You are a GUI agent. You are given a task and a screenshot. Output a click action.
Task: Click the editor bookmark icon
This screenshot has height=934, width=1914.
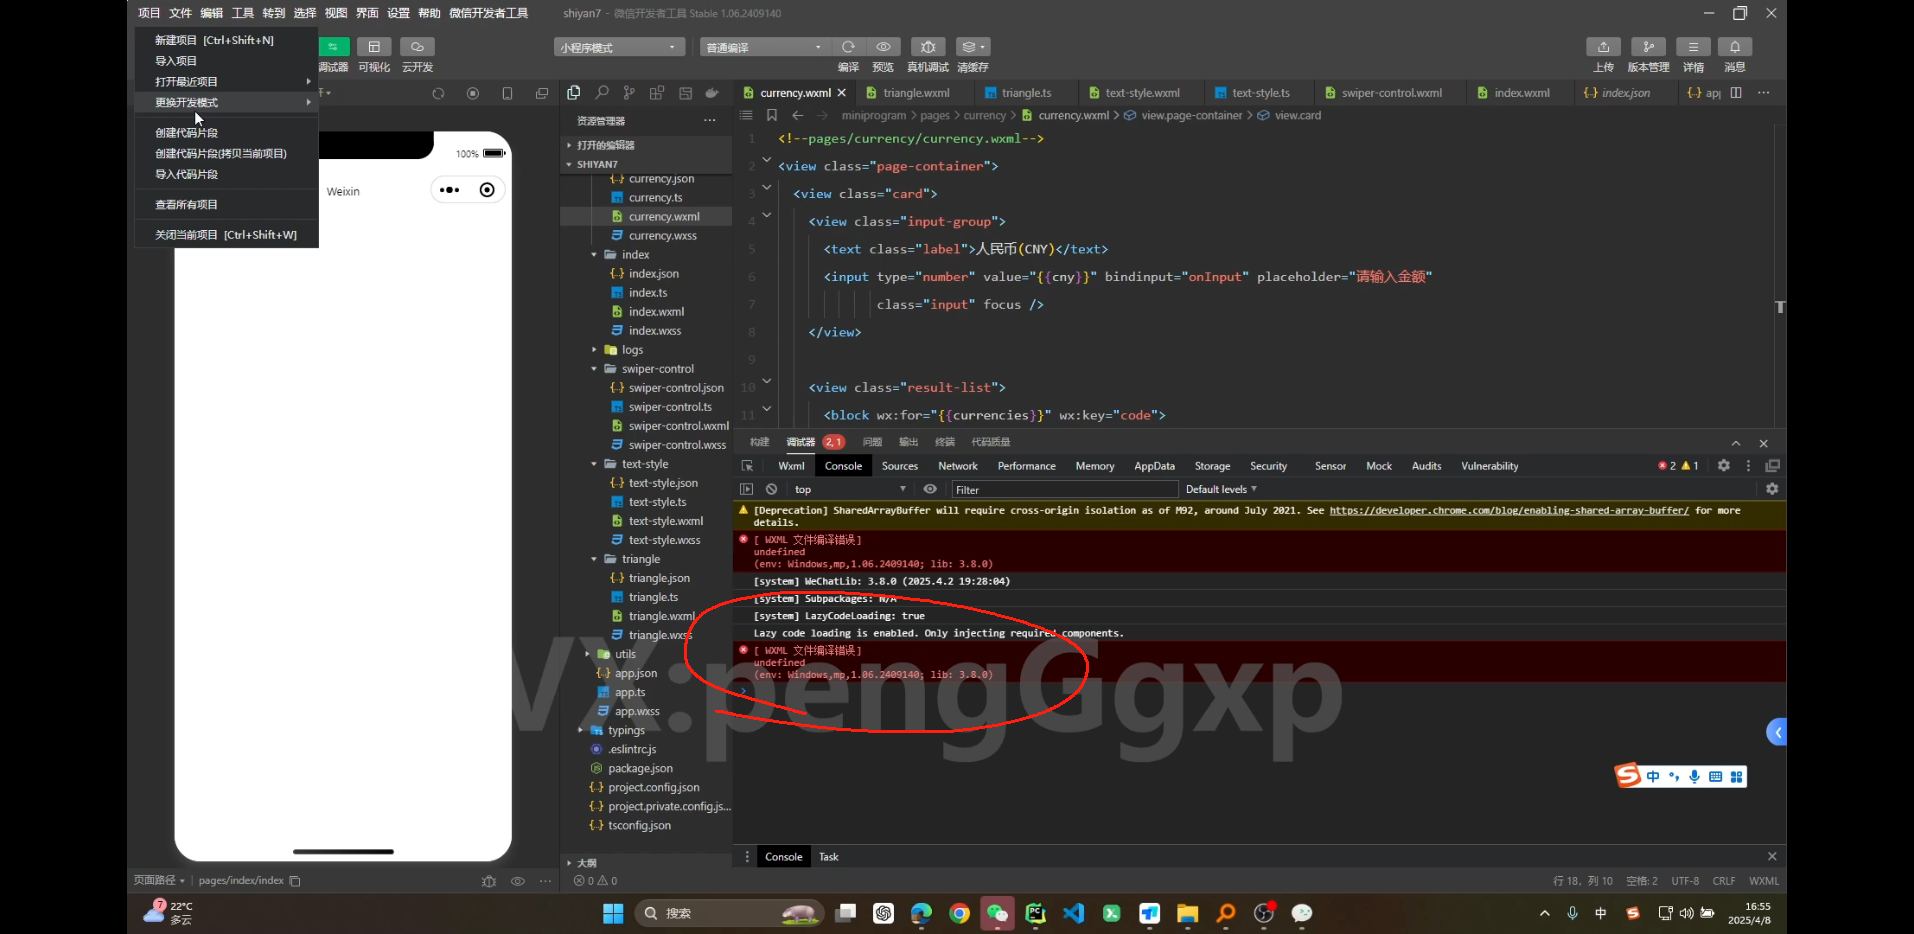[x=772, y=115]
